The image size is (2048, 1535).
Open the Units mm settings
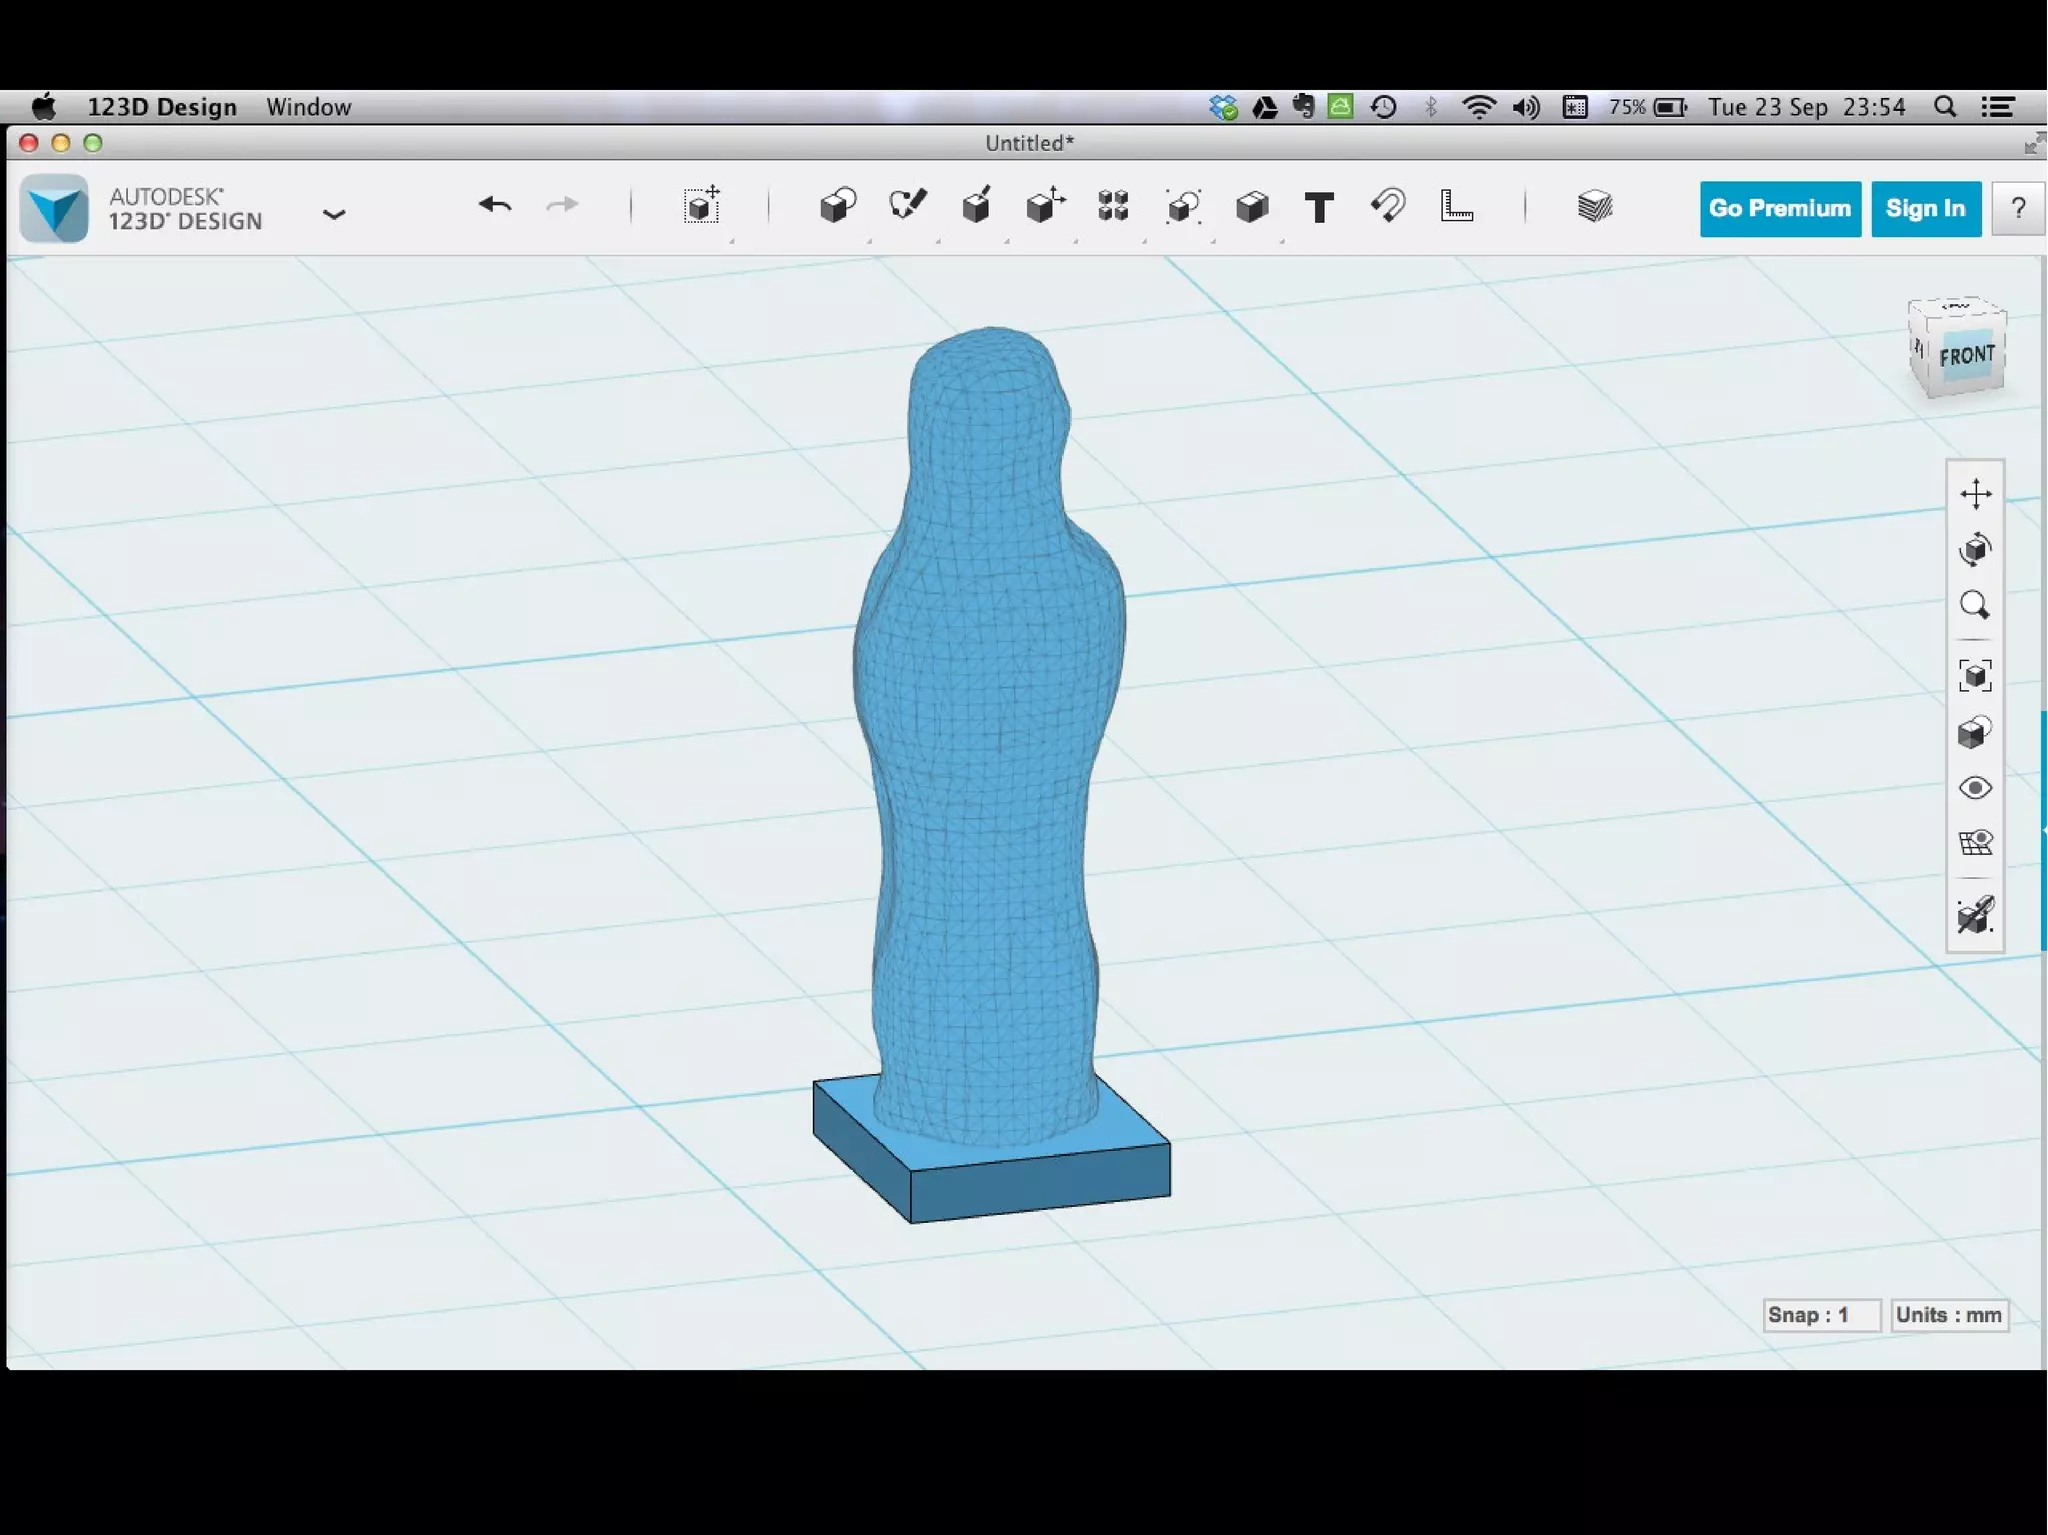click(x=1948, y=1315)
